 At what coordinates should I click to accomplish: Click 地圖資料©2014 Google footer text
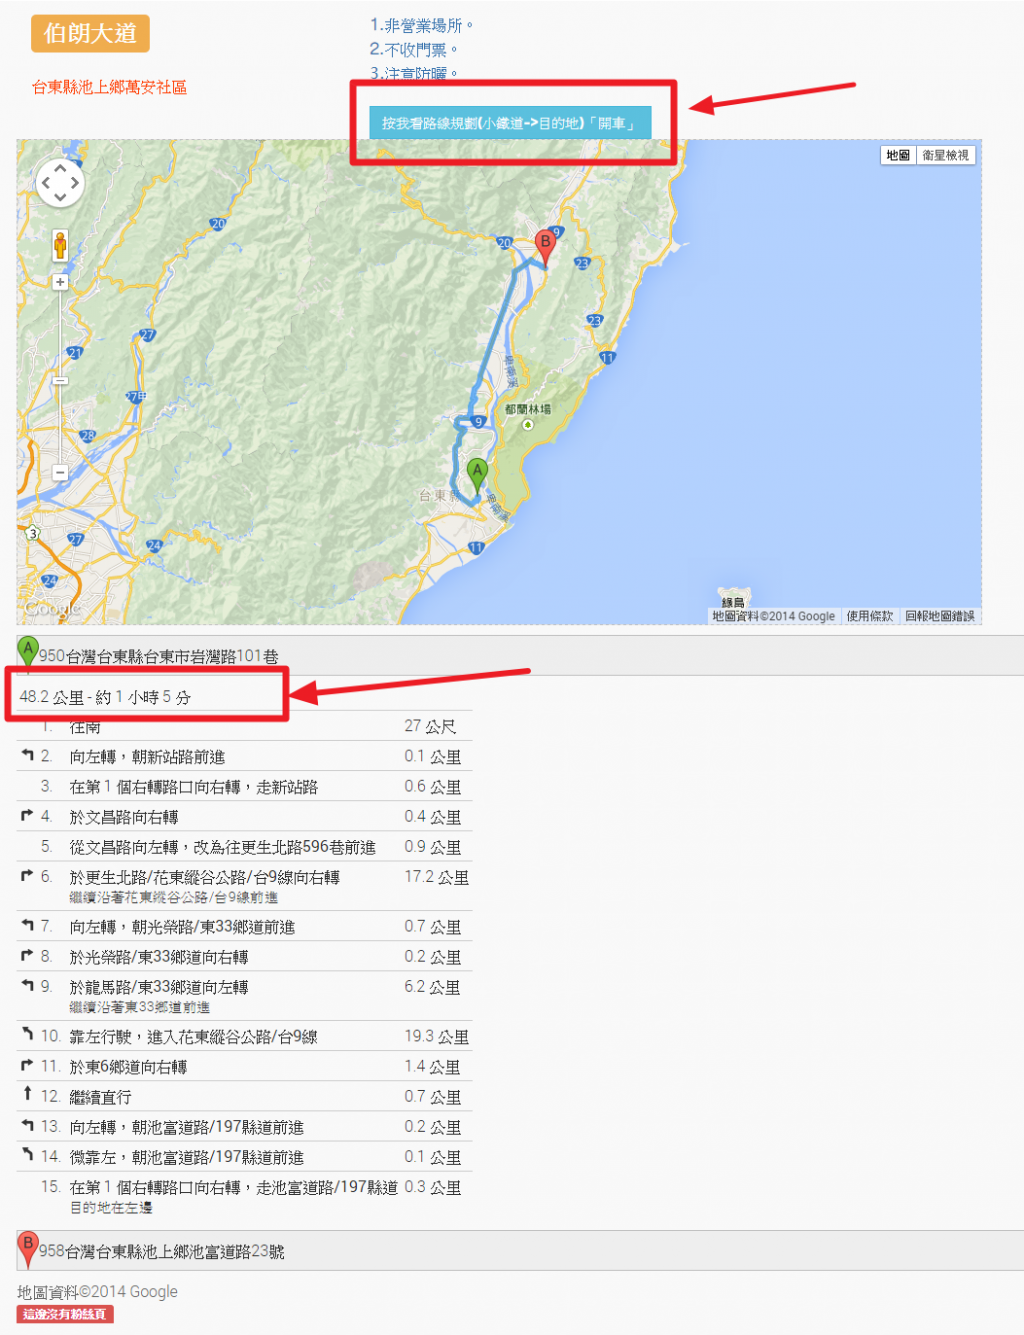pos(97,1292)
